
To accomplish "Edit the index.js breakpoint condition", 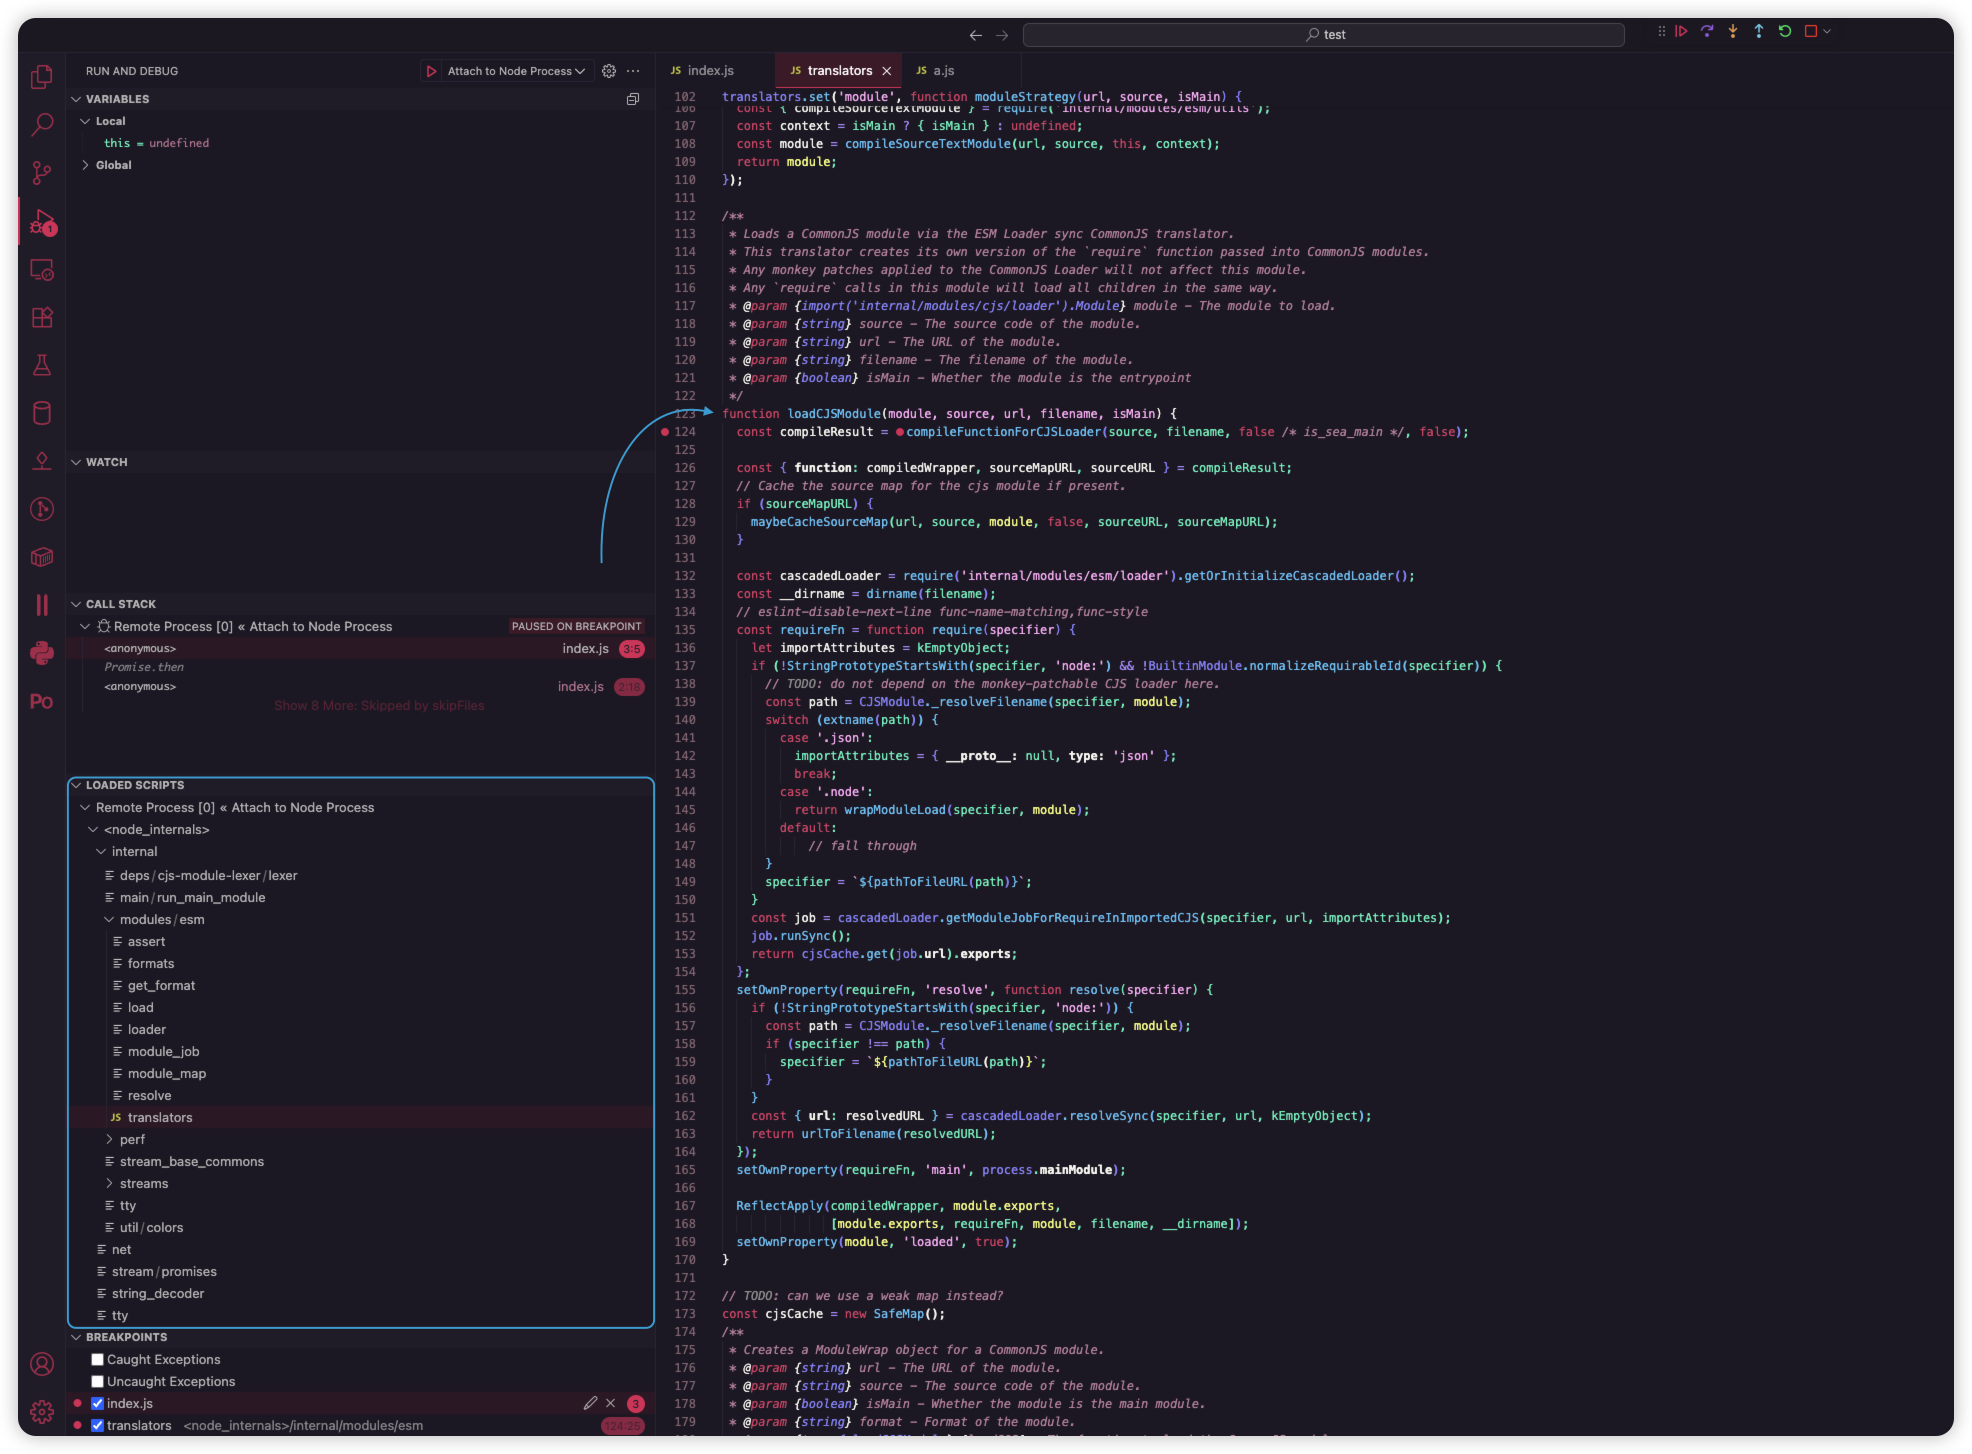I will click(x=590, y=1403).
